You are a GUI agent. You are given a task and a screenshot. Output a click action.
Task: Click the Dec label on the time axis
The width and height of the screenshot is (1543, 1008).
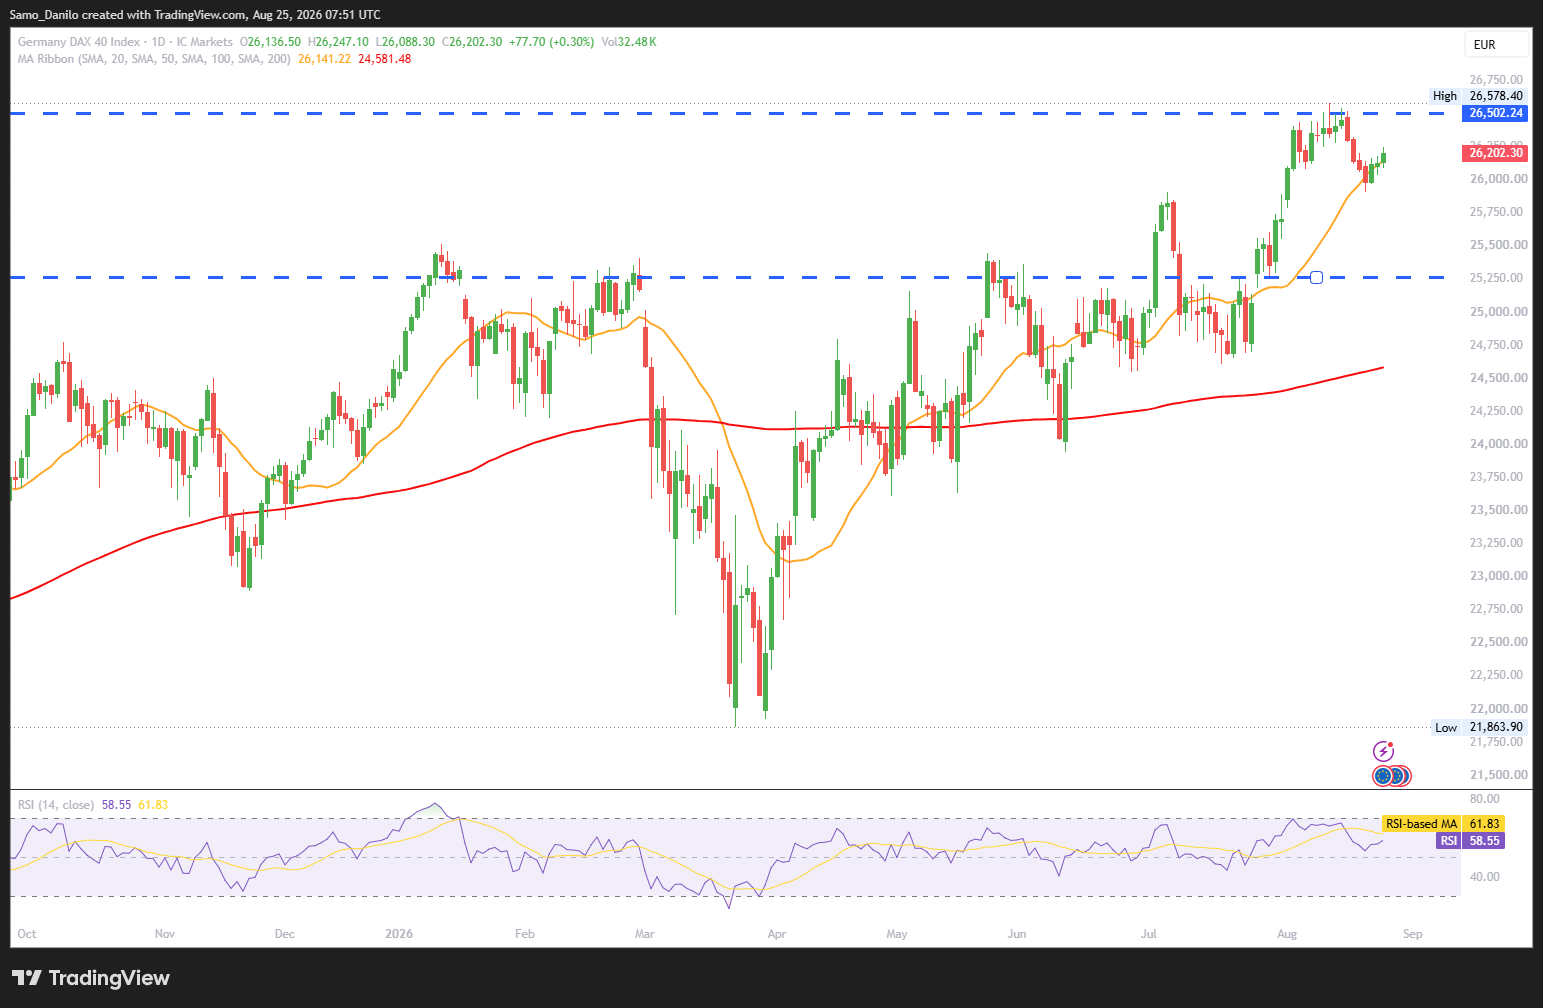point(285,934)
